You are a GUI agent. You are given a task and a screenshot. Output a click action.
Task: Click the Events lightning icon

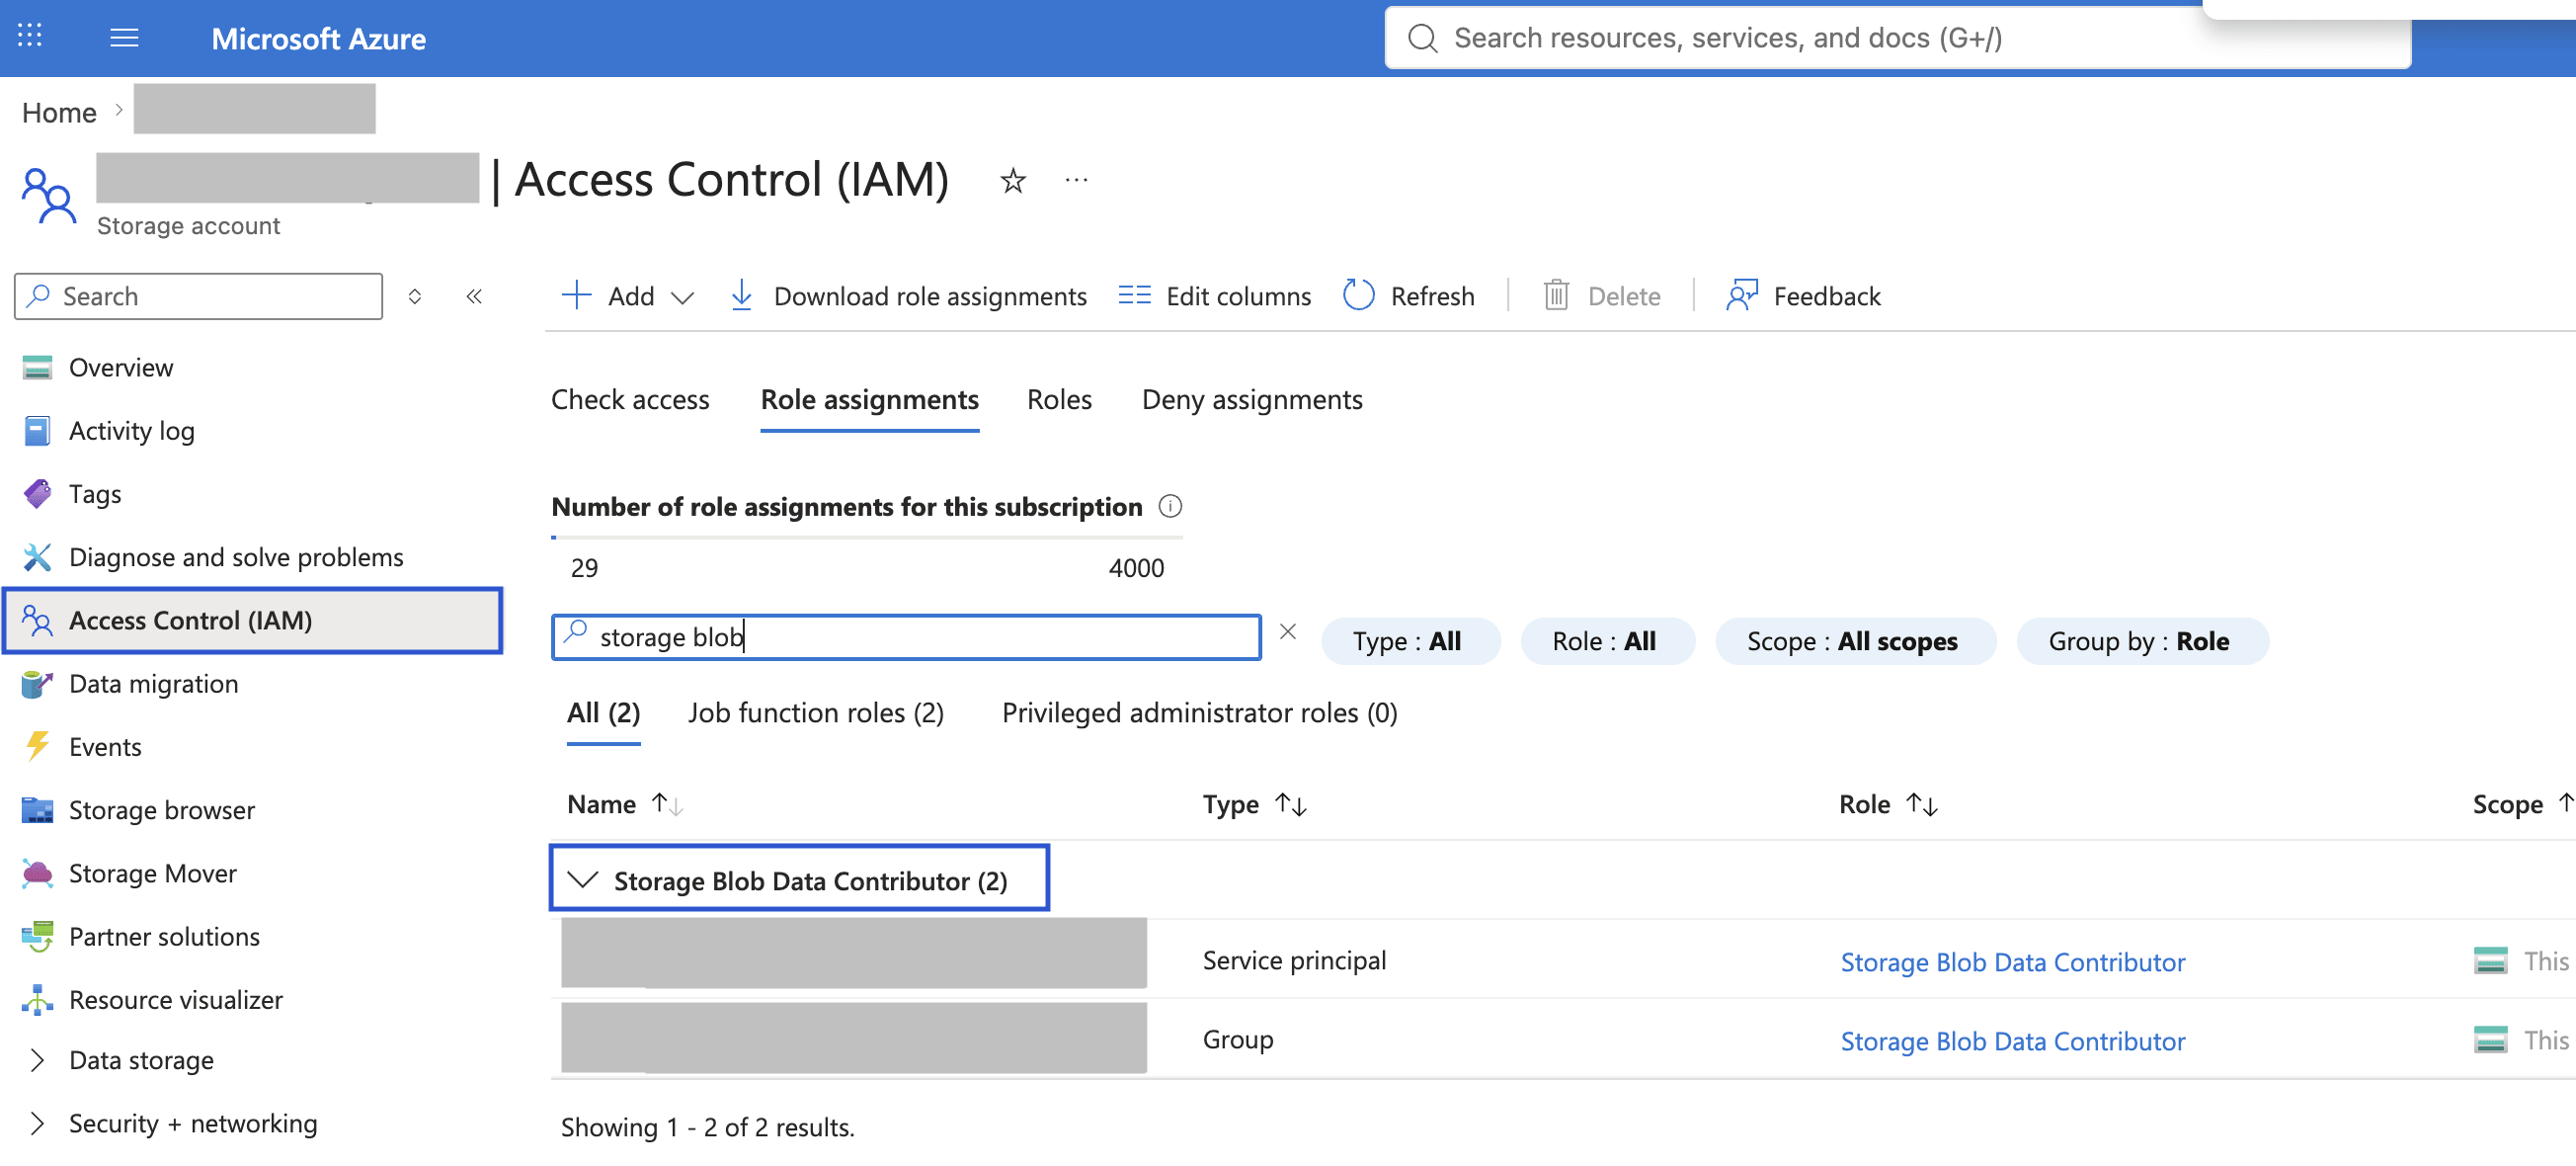pyautogui.click(x=37, y=747)
